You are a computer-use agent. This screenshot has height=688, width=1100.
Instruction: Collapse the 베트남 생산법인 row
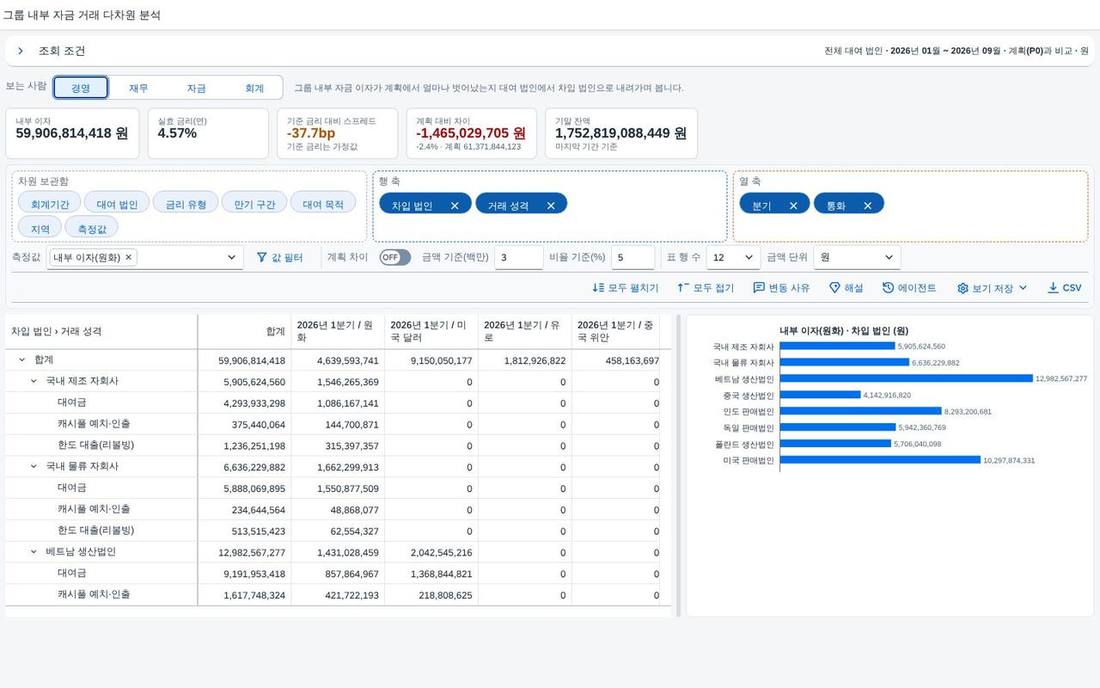tap(34, 552)
